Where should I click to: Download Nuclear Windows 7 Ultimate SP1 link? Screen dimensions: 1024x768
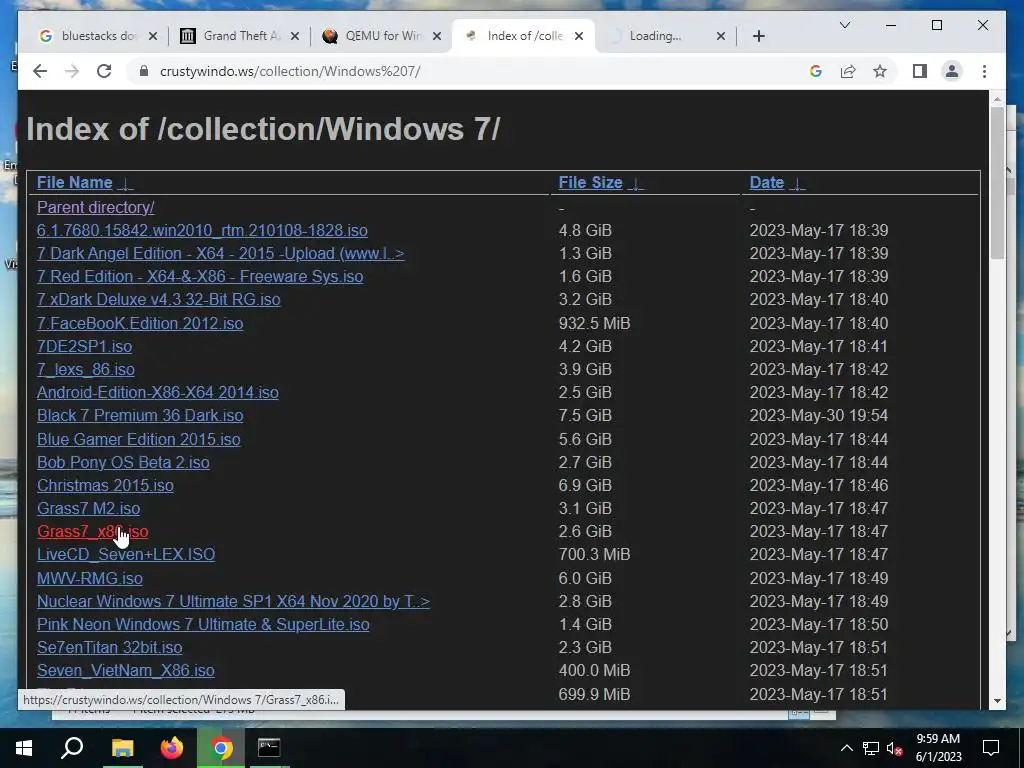click(233, 601)
